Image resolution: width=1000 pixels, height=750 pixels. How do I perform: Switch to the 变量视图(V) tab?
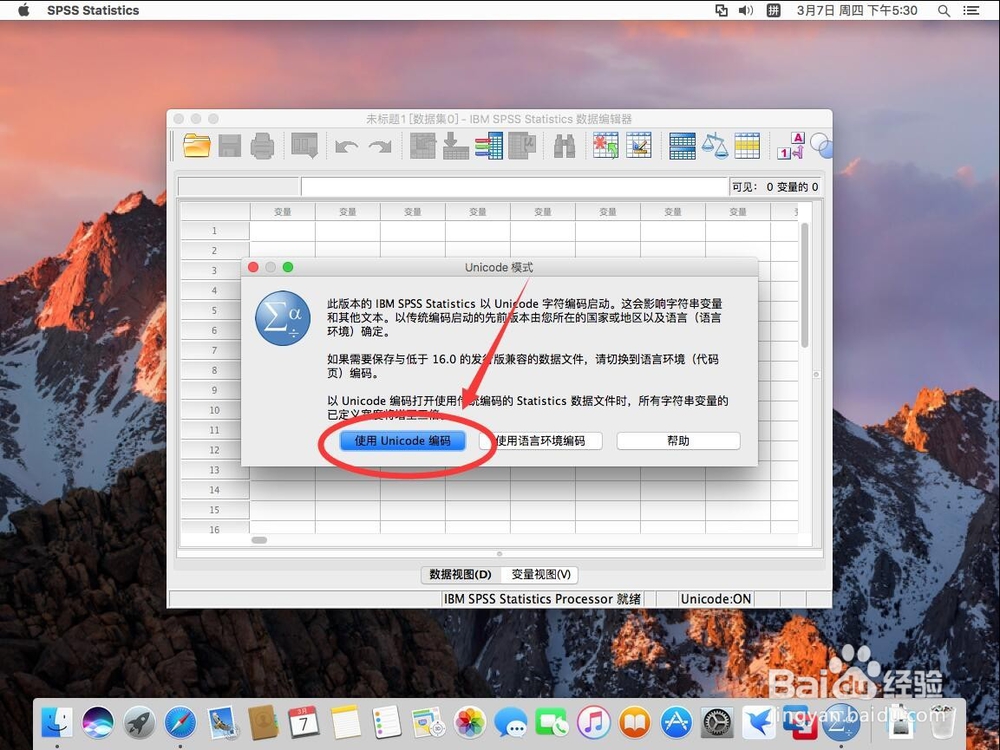click(541, 575)
